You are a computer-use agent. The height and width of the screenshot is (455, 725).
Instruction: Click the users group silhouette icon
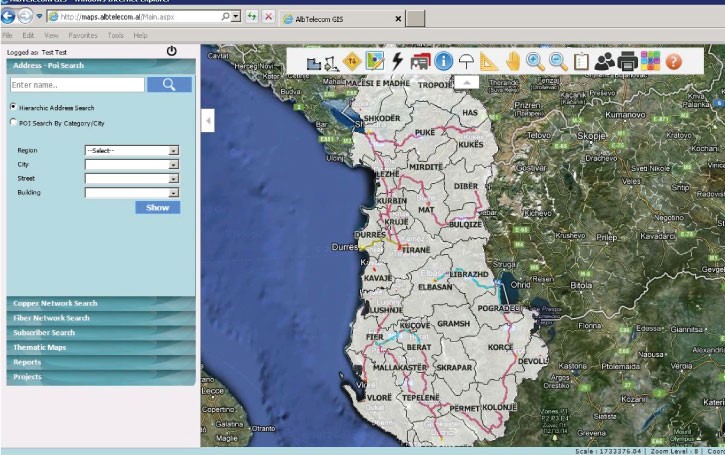pyautogui.click(x=604, y=61)
